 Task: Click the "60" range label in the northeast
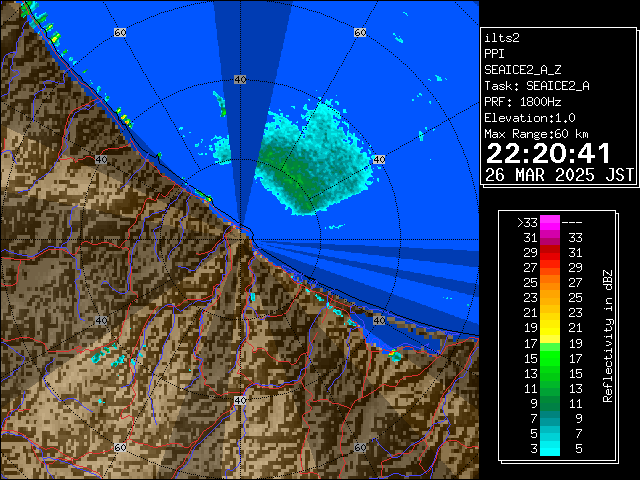pos(360,32)
